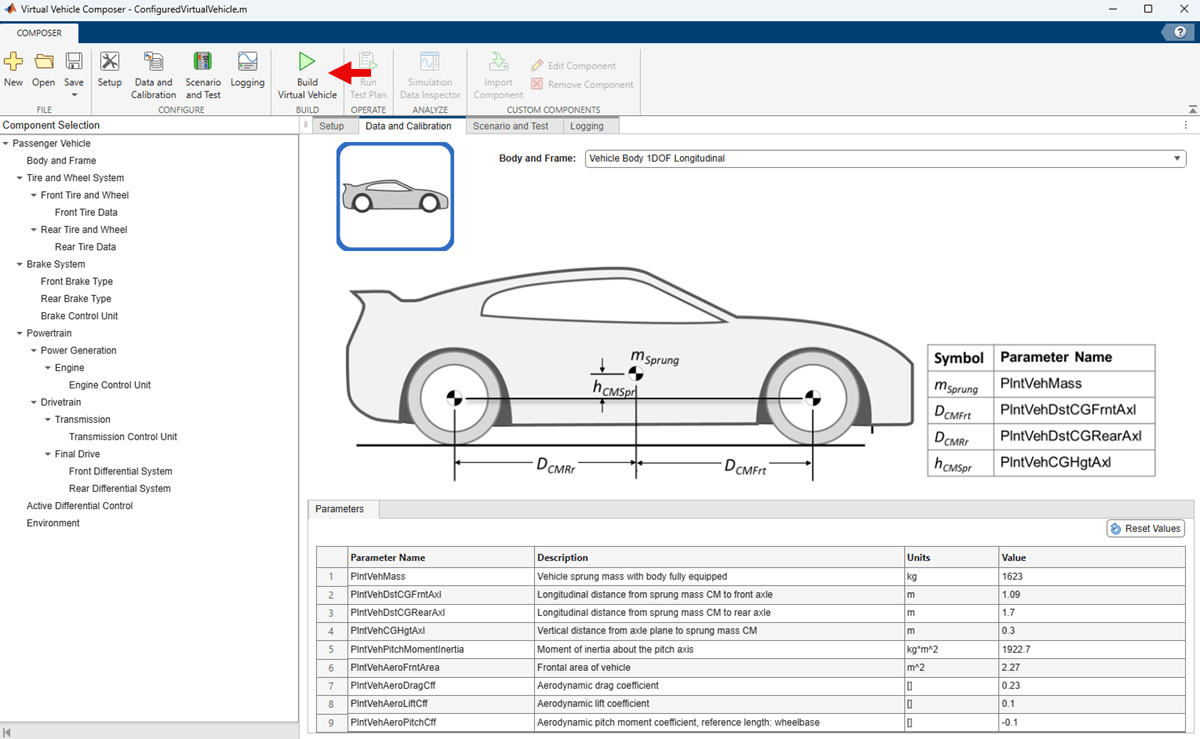Screen dimensions: 1200x739
Task: Select the COMPOSER ribbon tab
Action: [x=39, y=33]
